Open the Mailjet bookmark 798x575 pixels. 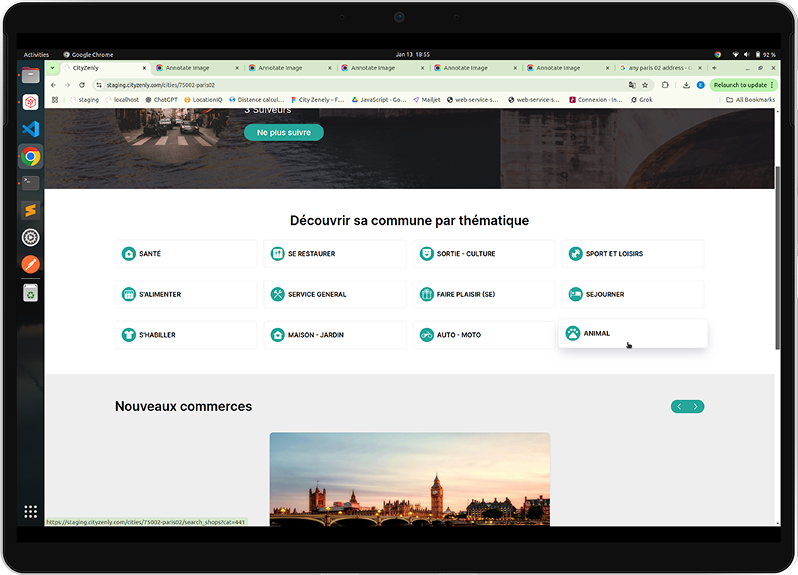[427, 100]
